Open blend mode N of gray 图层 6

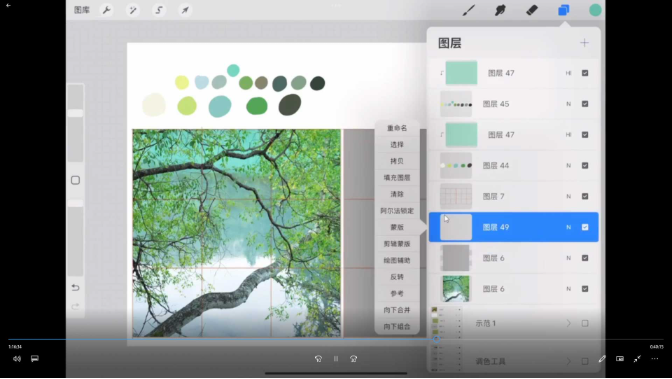point(568,258)
